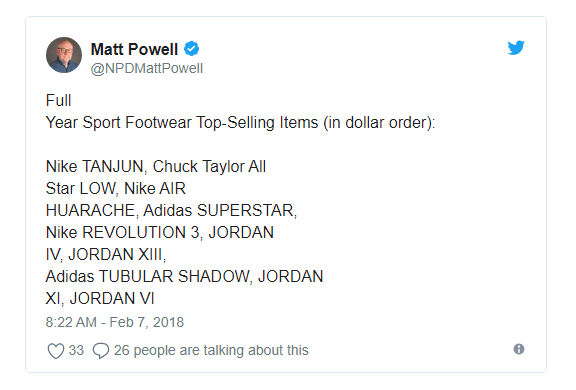Viewport: 576px width, 390px height.
Task: Click the blue verified badge
Action: (191, 49)
